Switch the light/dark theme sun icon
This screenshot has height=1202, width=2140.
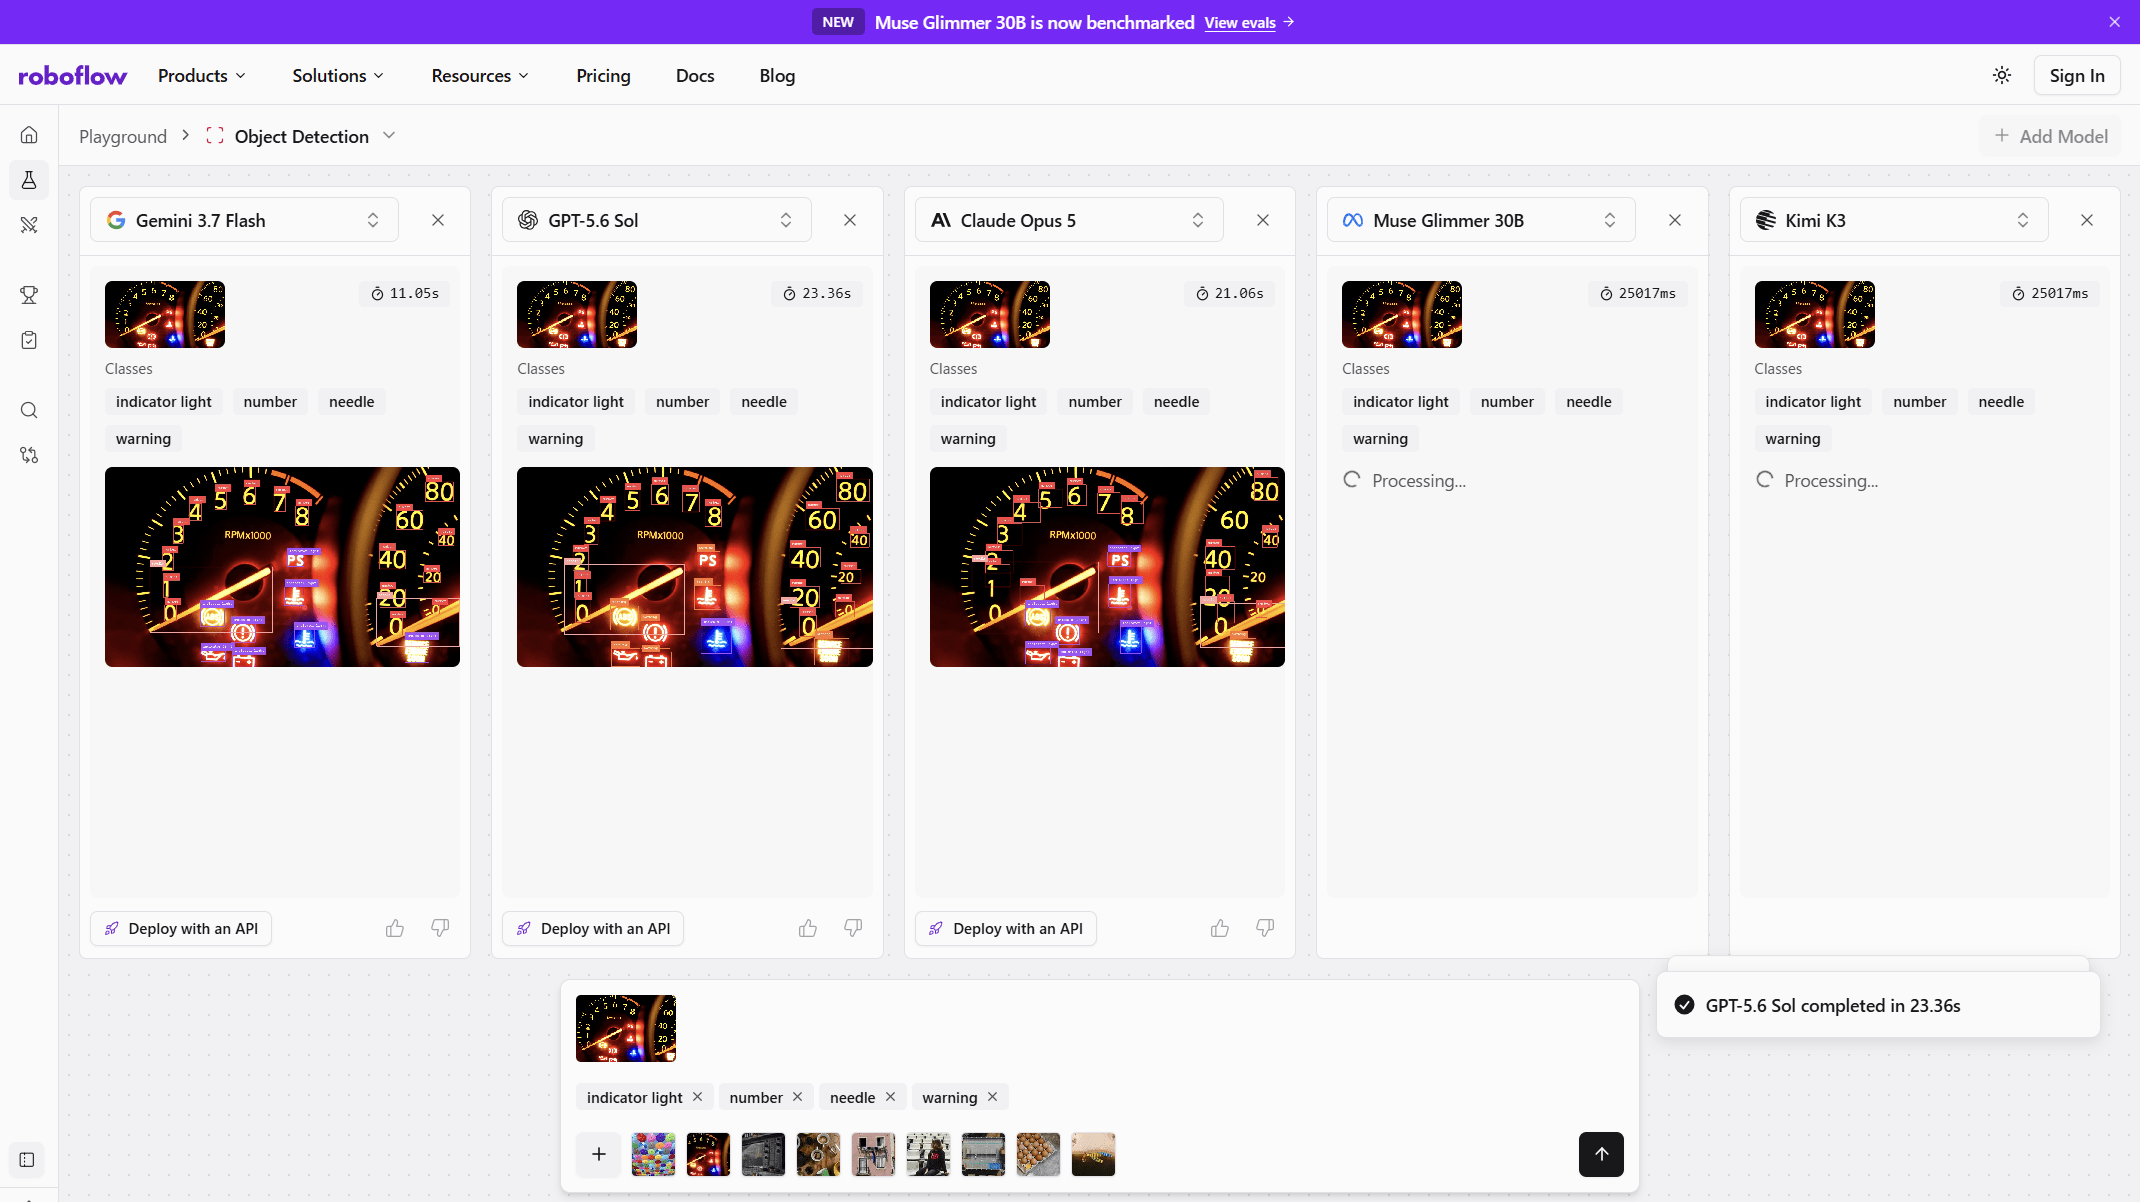coord(2002,75)
